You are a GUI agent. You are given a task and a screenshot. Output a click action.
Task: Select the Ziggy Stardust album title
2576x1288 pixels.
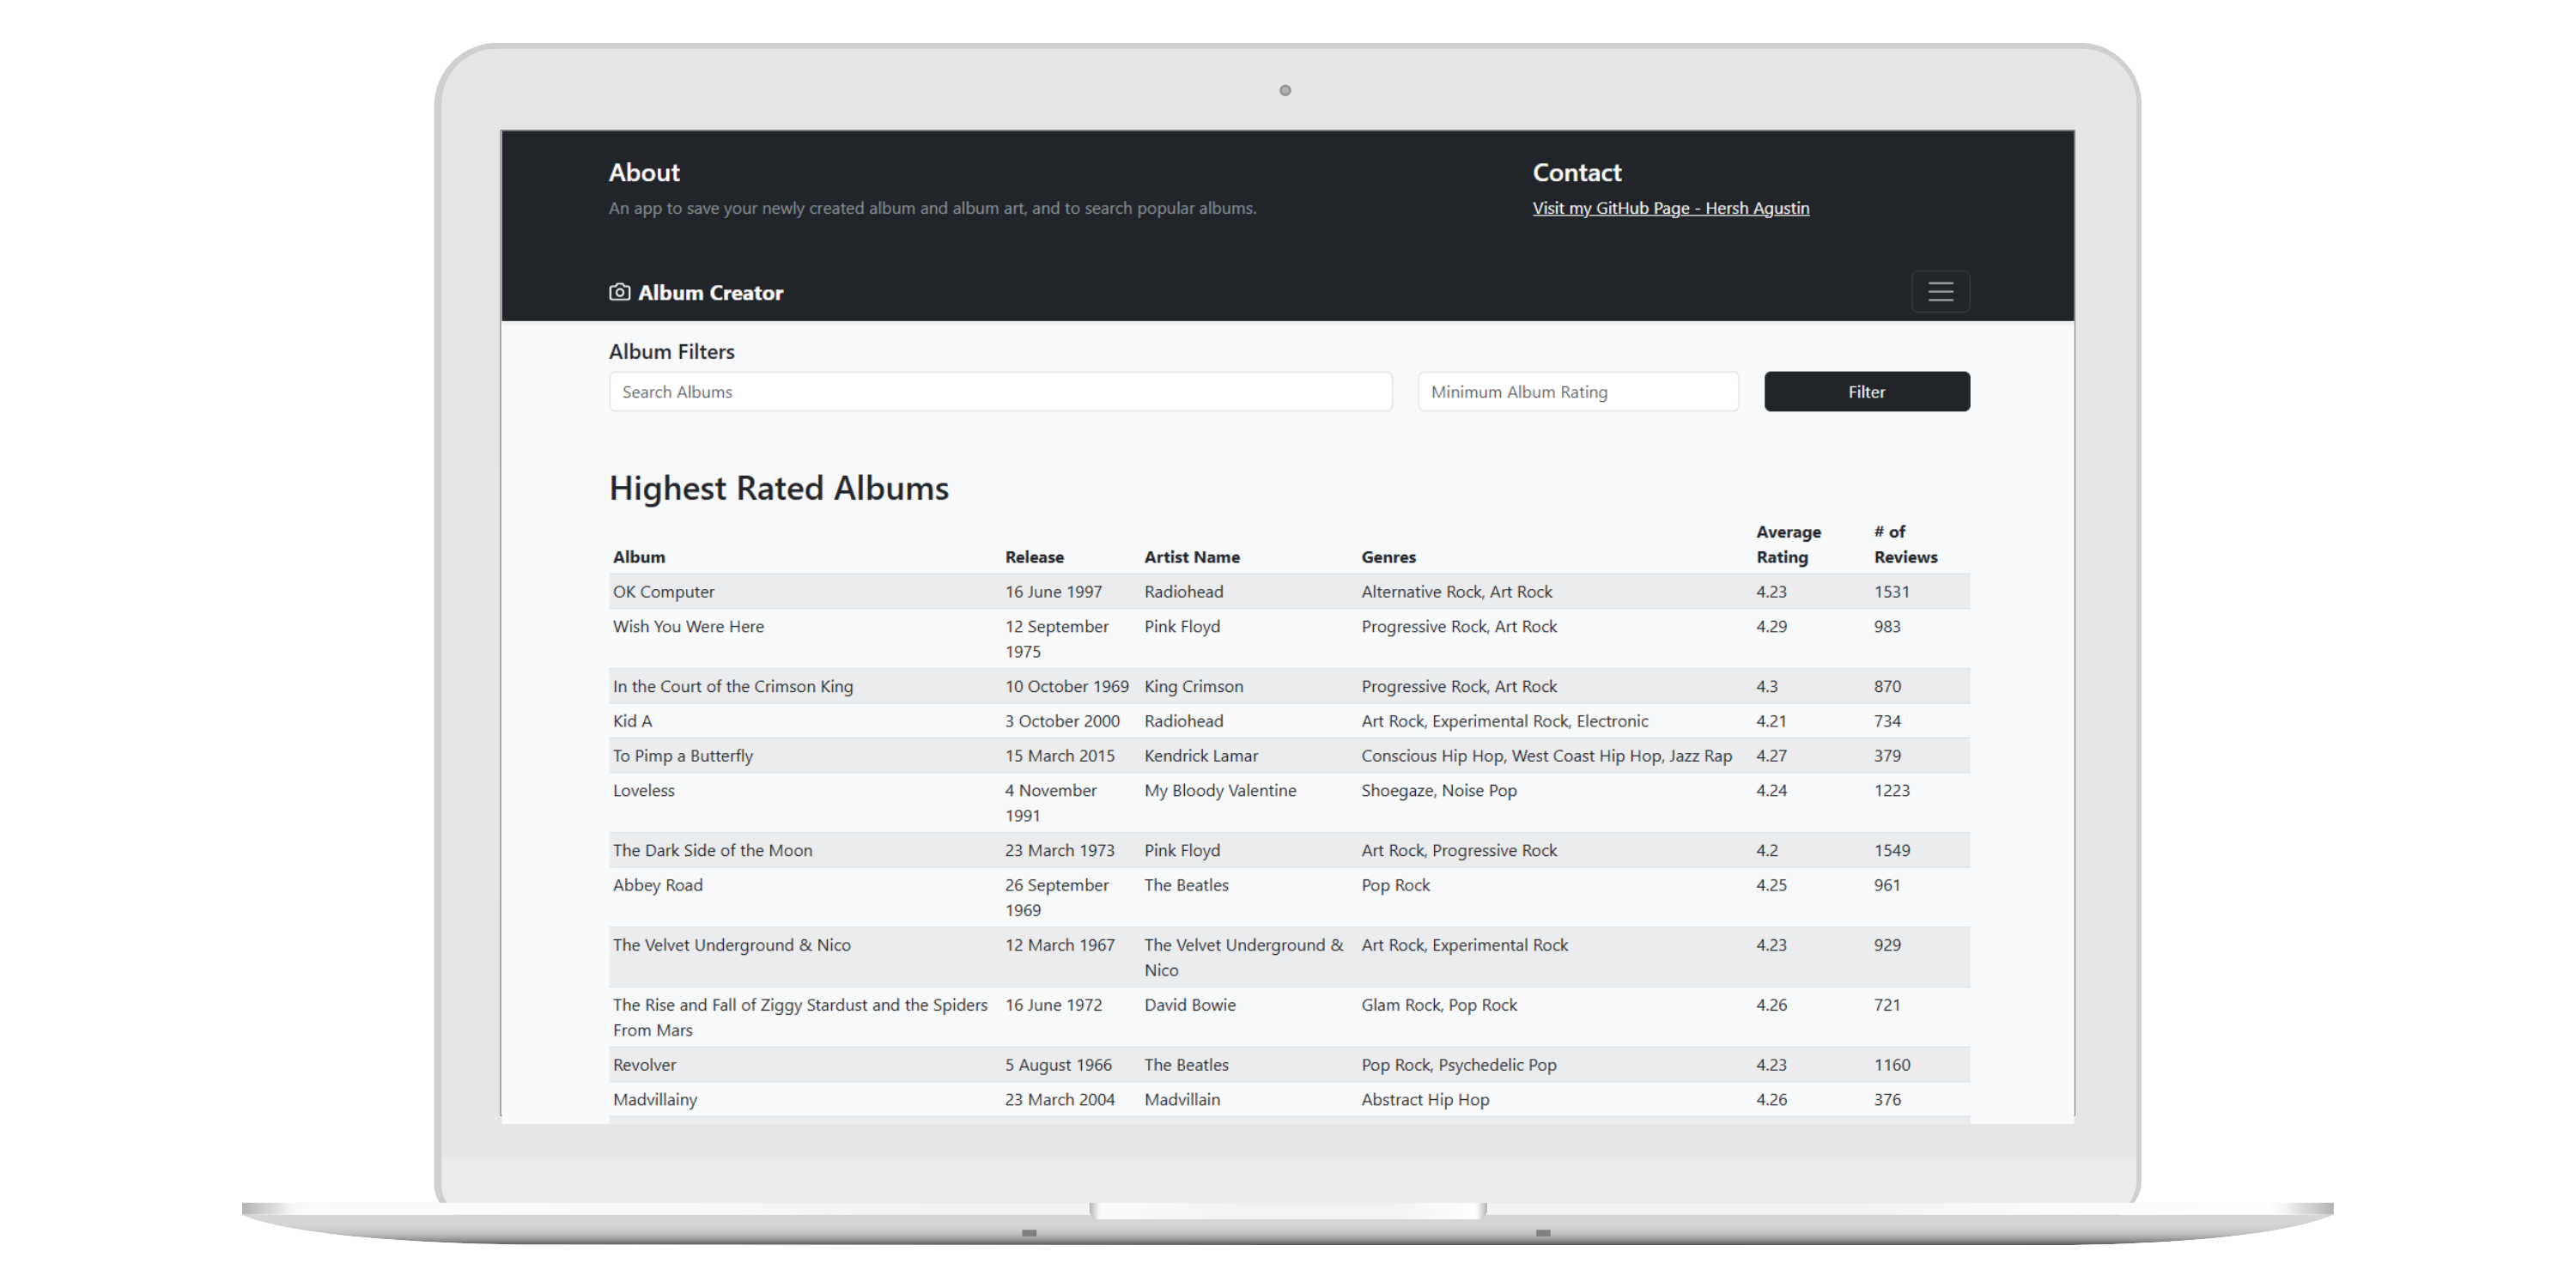tap(800, 1017)
